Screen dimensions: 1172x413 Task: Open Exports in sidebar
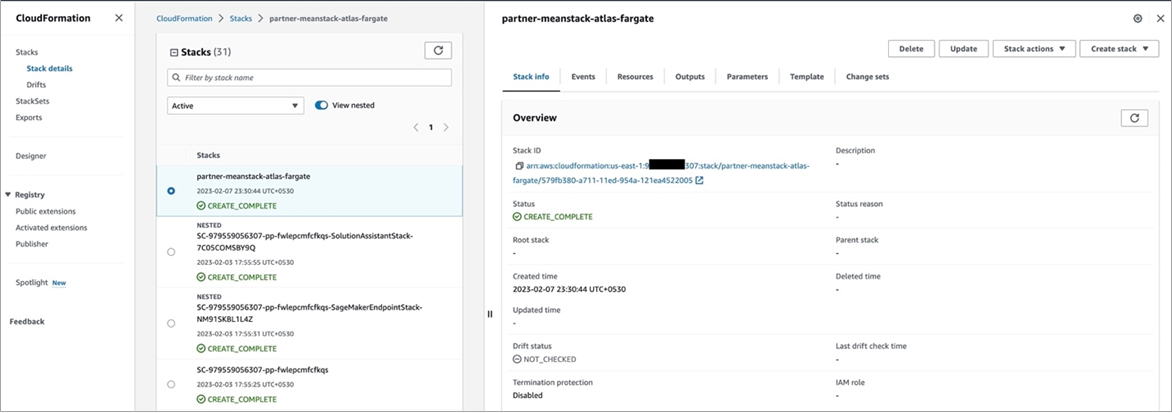(28, 117)
